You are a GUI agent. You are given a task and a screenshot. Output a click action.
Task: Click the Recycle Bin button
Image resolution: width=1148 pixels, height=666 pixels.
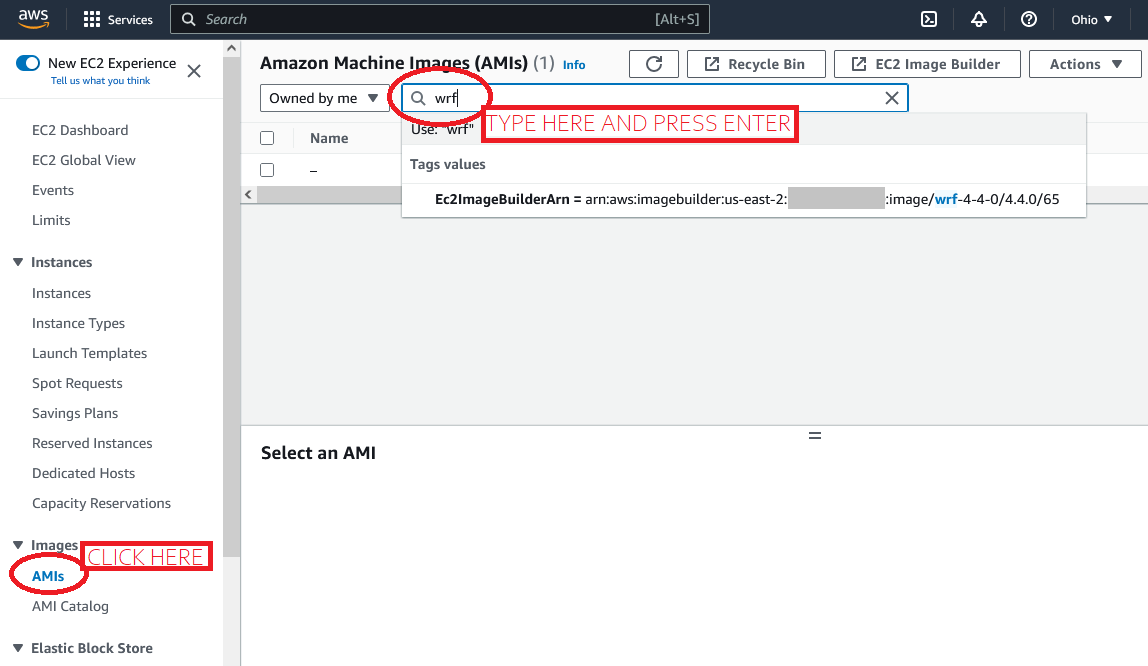(x=756, y=64)
